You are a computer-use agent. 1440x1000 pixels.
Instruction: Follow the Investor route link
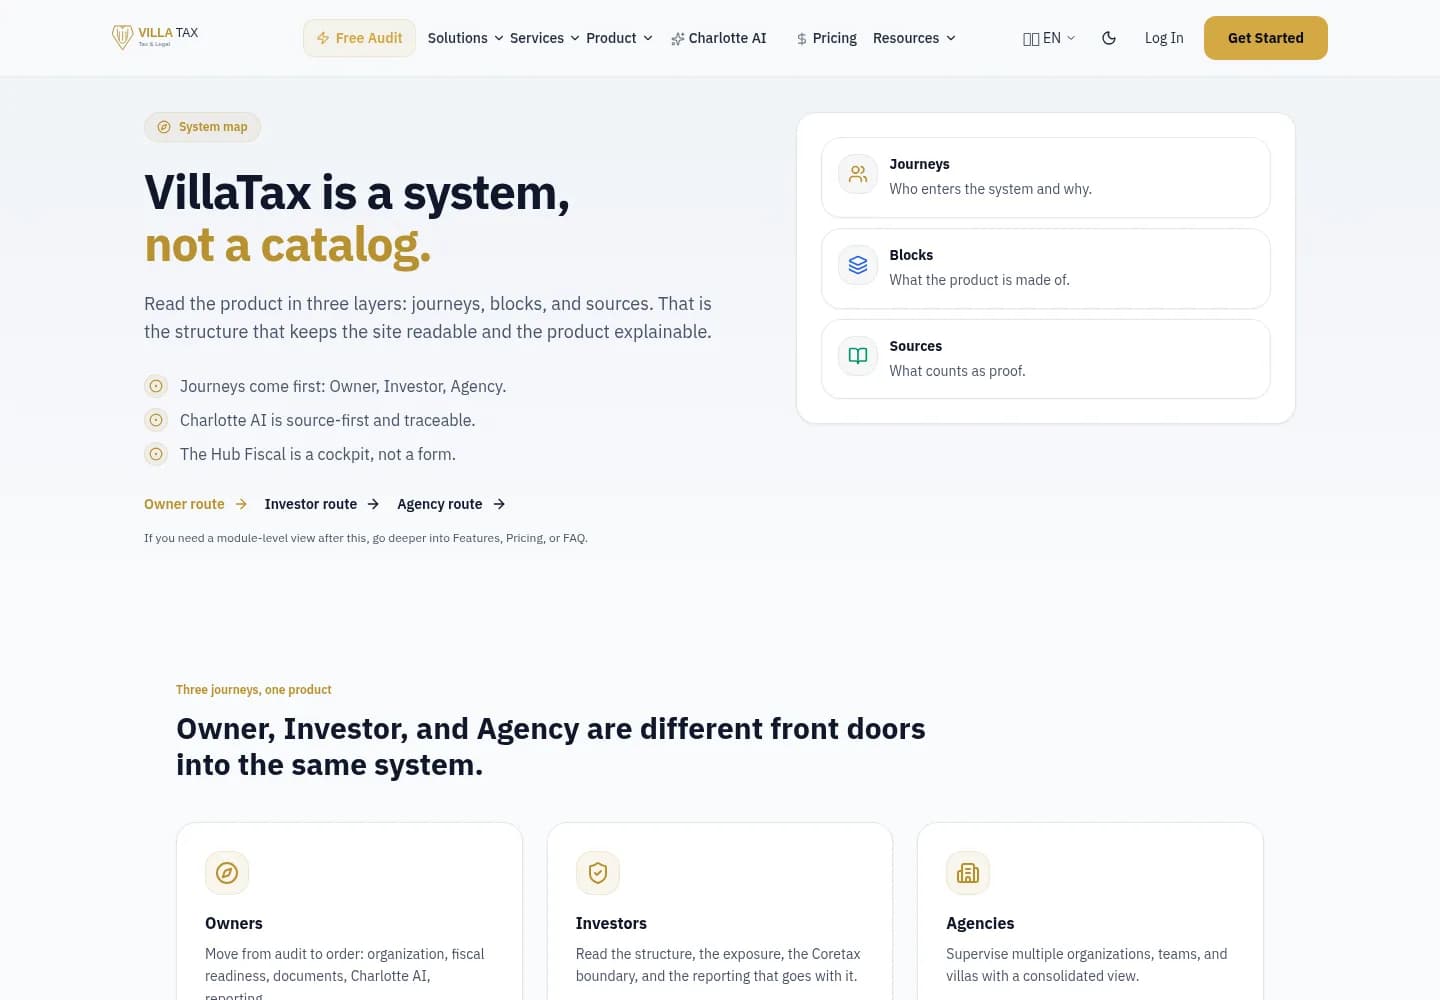[x=322, y=504]
